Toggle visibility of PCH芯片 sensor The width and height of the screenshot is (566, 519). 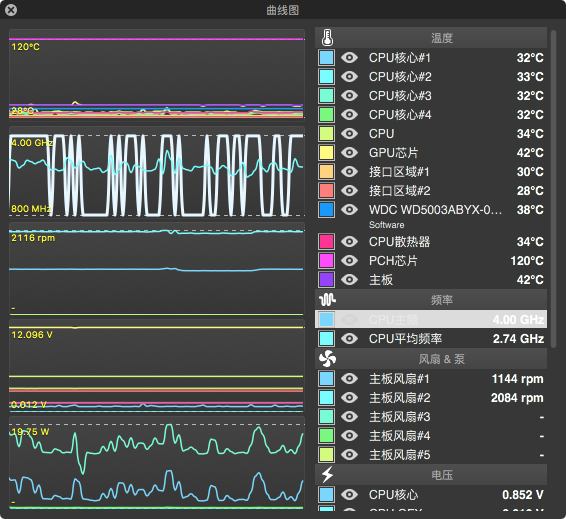point(349,260)
